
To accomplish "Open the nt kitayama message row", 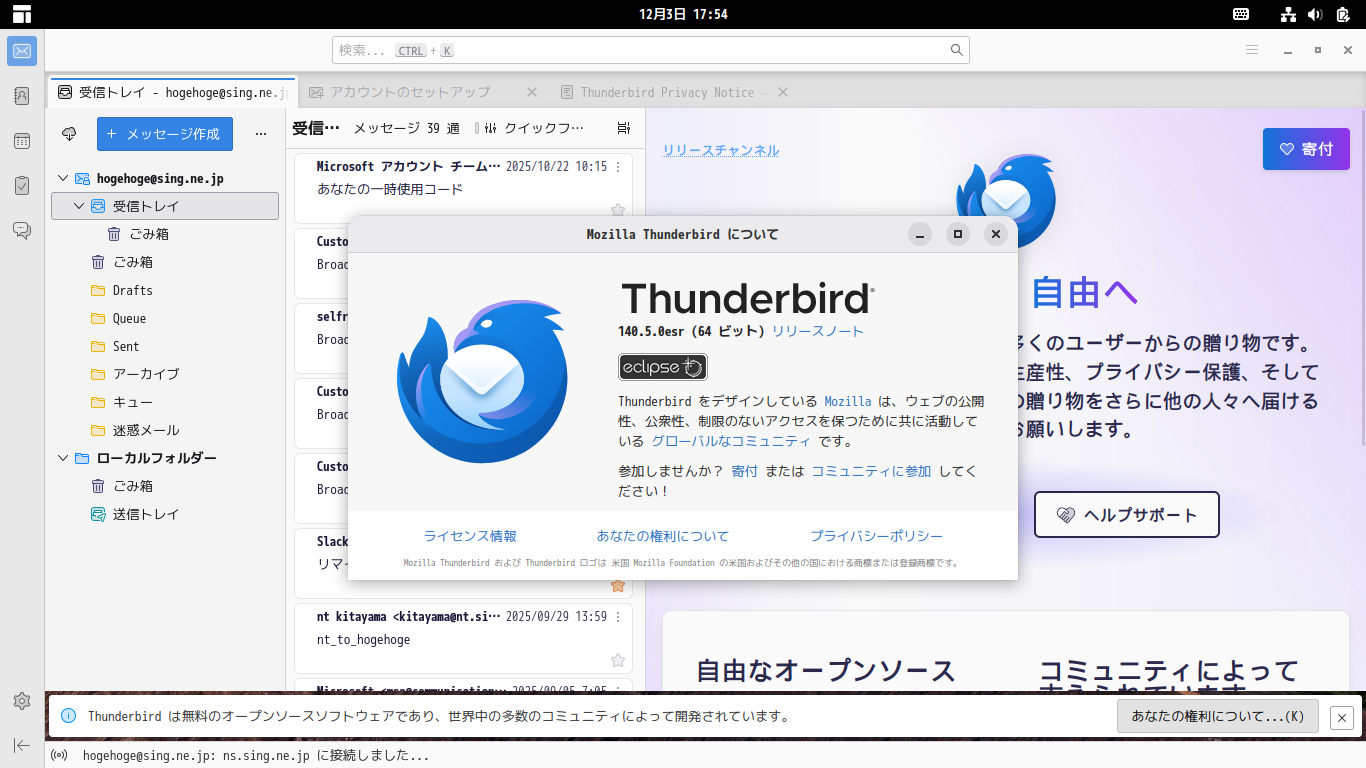I will (x=463, y=637).
